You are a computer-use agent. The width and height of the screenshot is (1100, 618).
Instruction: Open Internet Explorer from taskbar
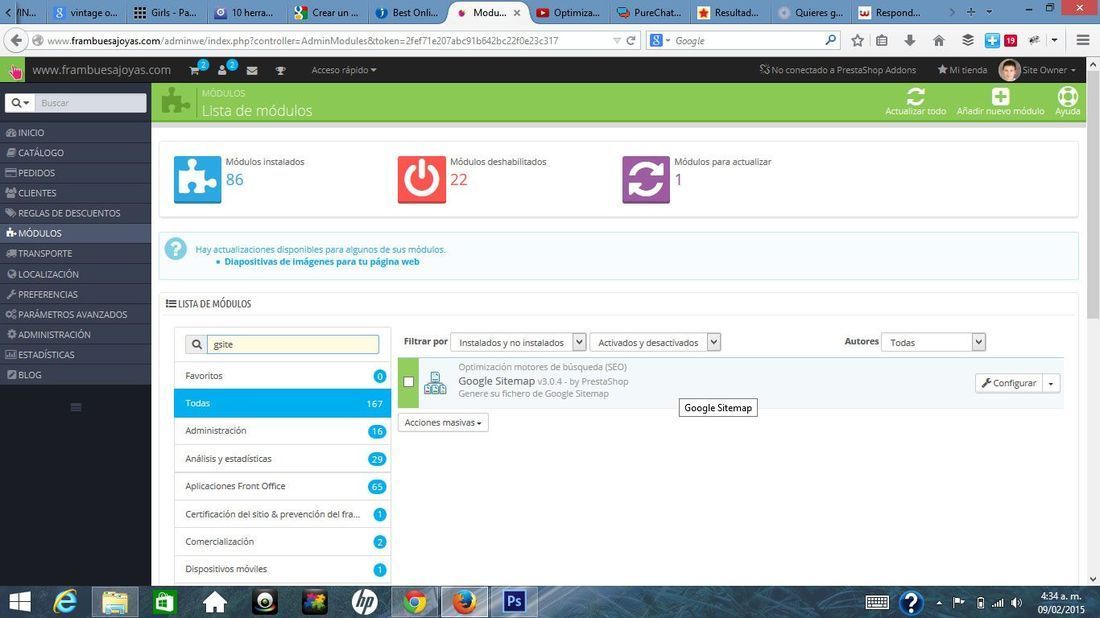(x=65, y=602)
